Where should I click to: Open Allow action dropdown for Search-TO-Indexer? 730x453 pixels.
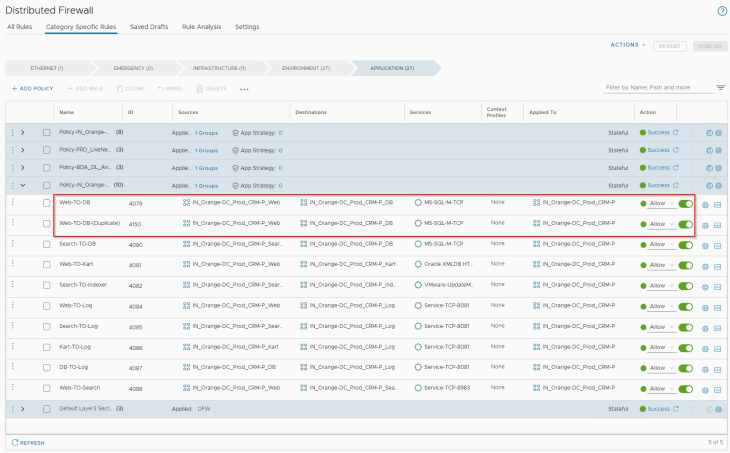click(661, 286)
